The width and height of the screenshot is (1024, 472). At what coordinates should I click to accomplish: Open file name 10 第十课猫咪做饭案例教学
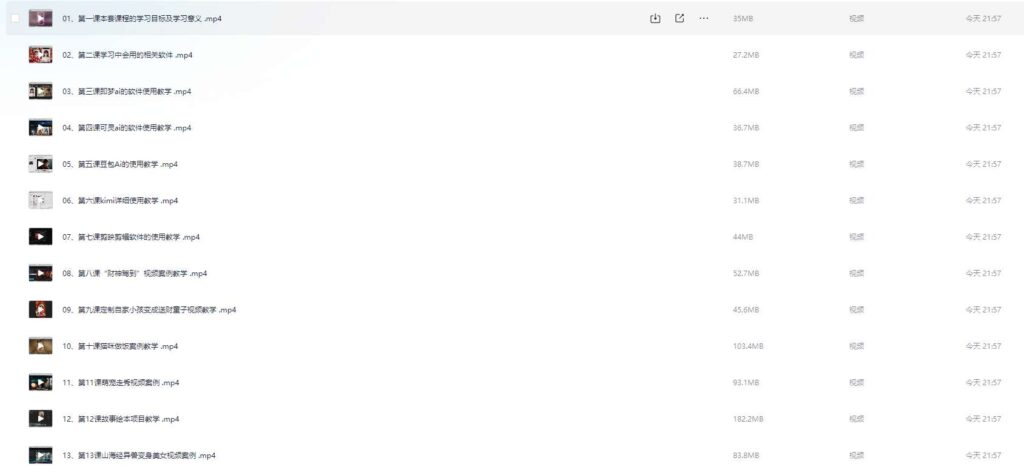[x=120, y=346]
